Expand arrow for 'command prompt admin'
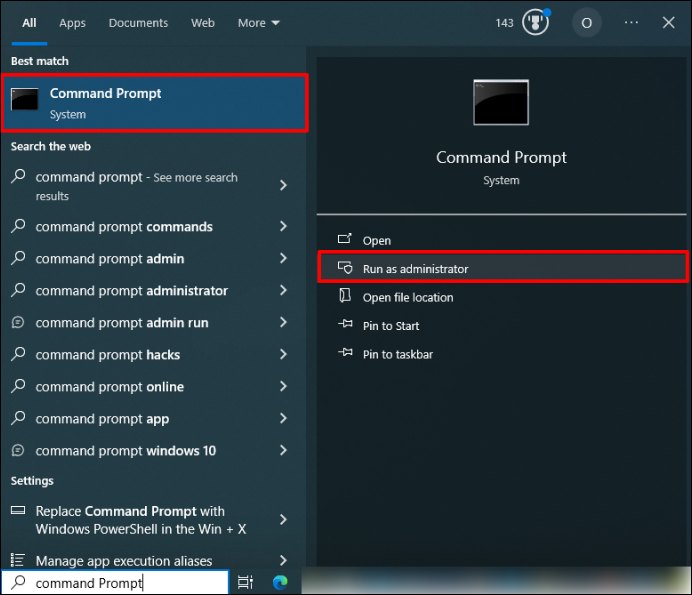 283,258
